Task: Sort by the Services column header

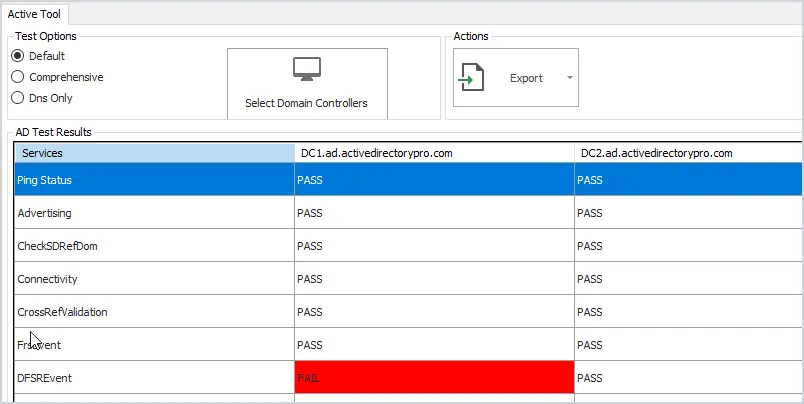Action: (155, 153)
